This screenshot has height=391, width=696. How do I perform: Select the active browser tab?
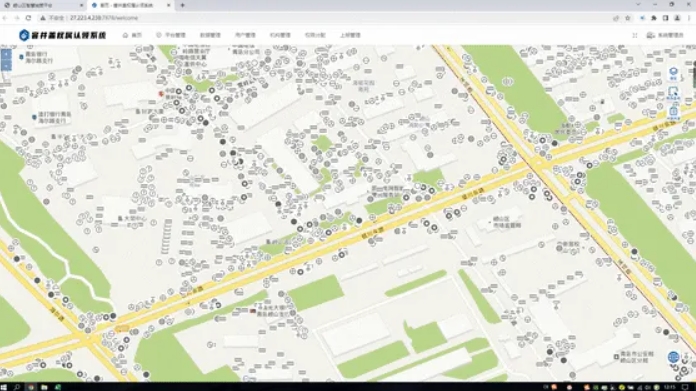pyautogui.click(x=130, y=5)
